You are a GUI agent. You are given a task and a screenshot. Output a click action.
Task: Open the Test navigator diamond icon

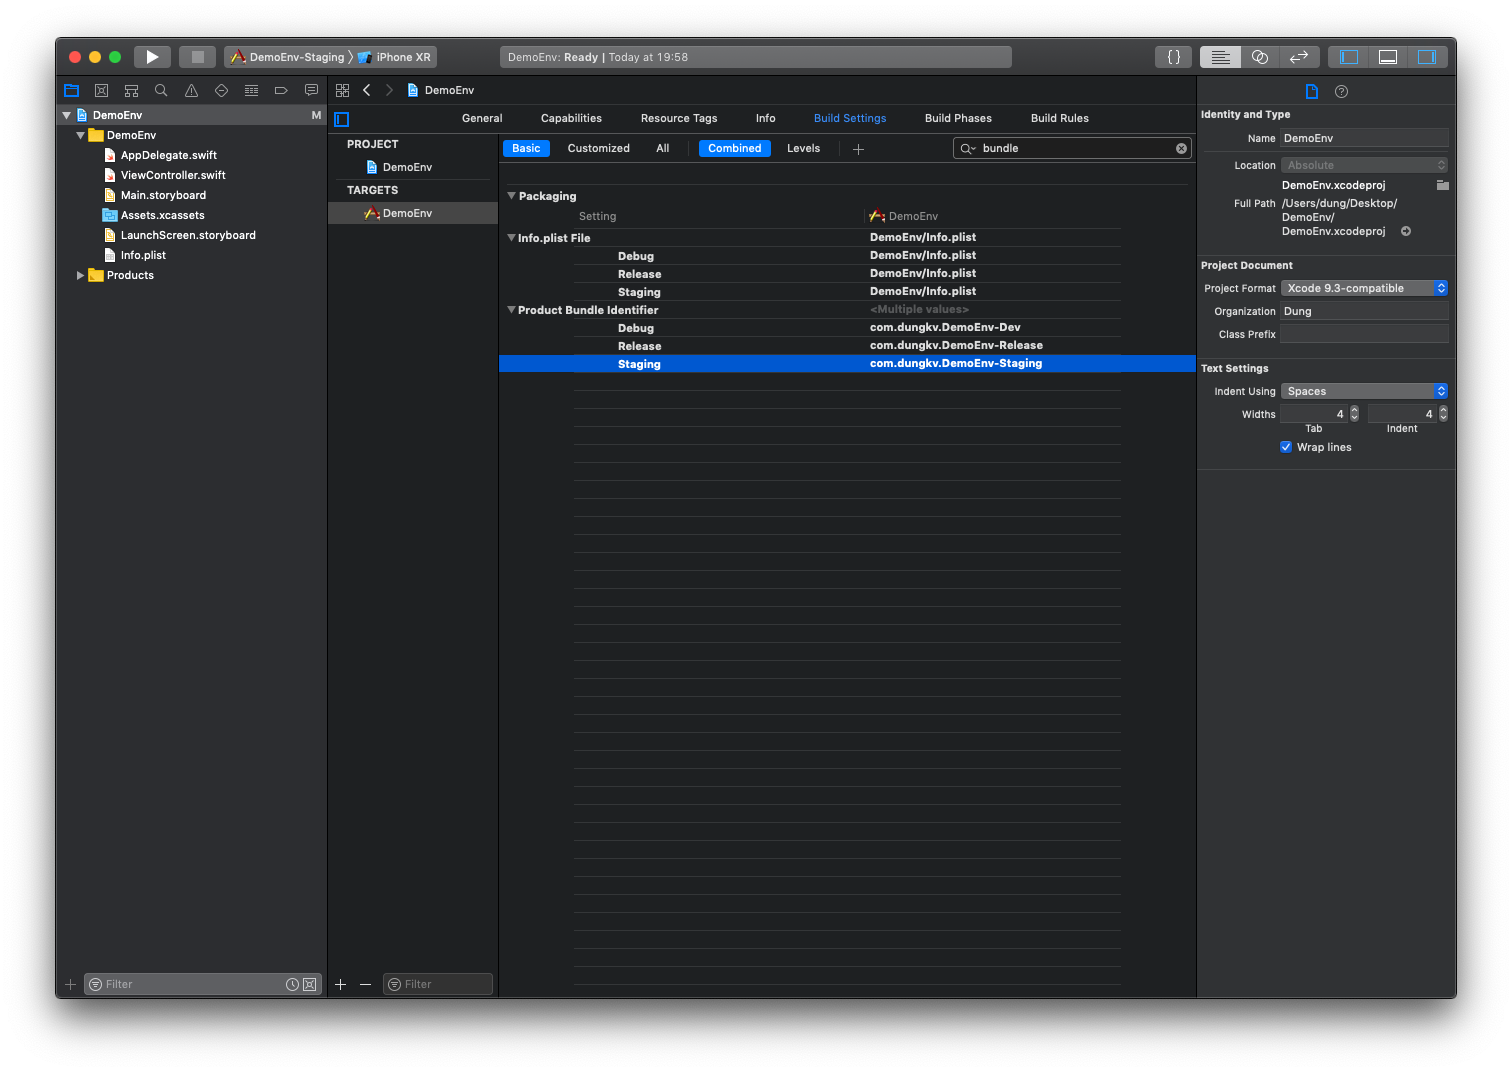pos(221,90)
